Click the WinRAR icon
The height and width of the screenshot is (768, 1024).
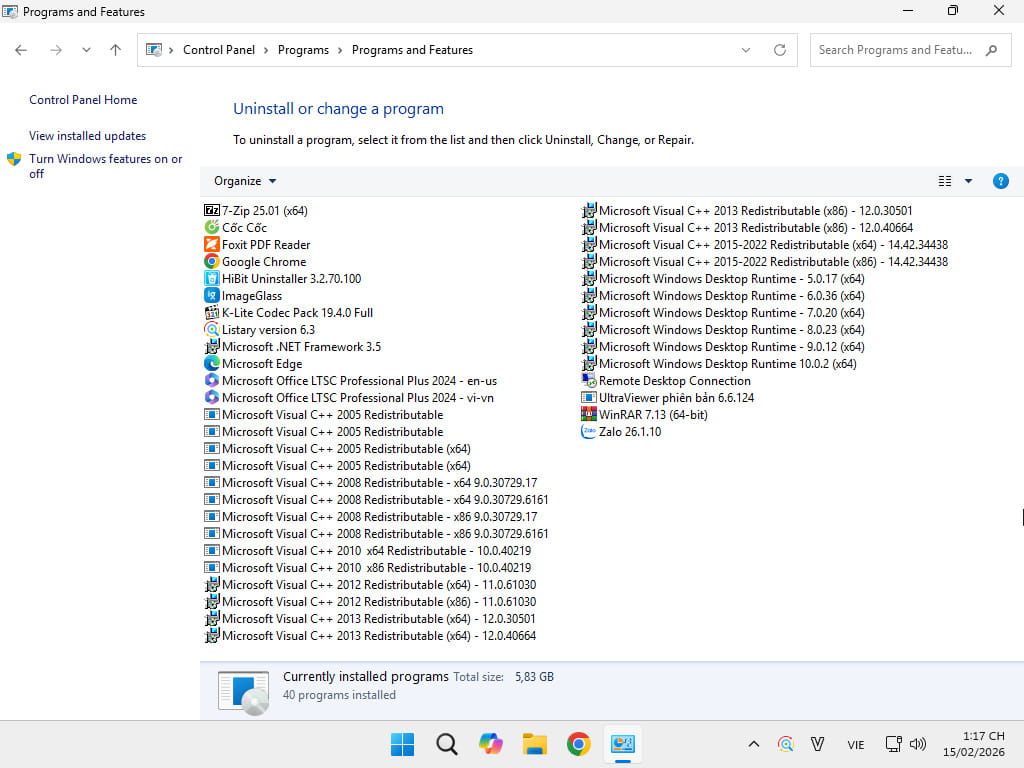coord(588,414)
